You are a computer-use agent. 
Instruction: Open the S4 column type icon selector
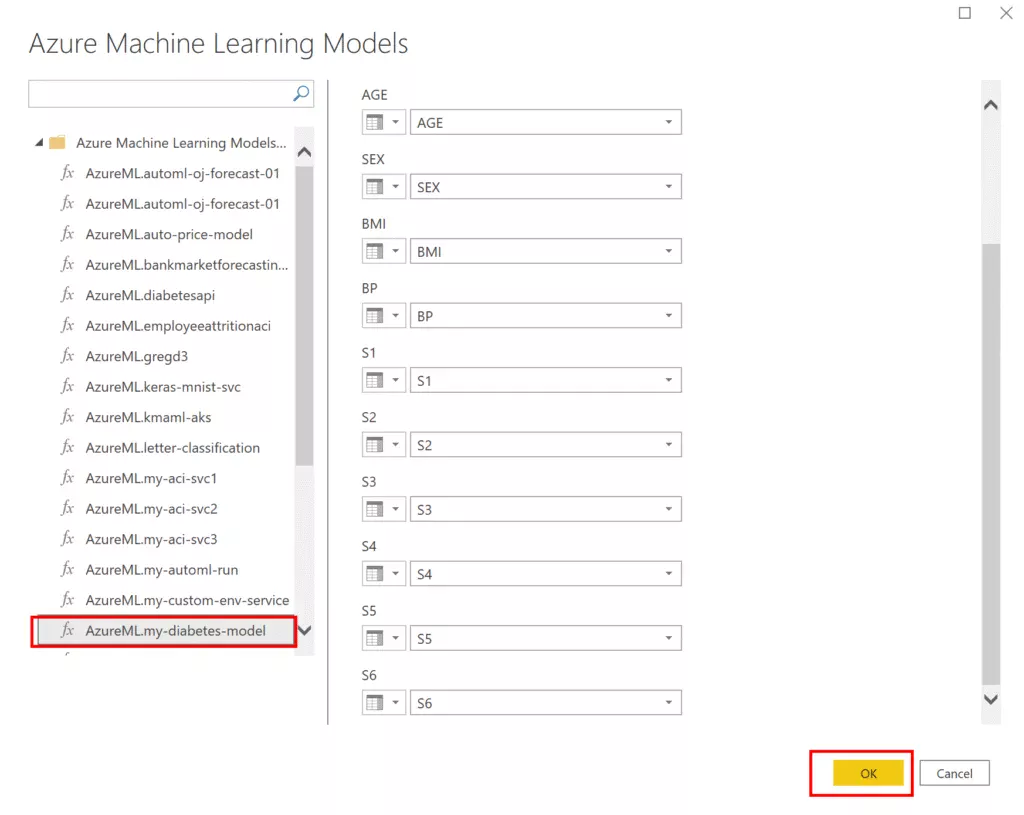[383, 574]
